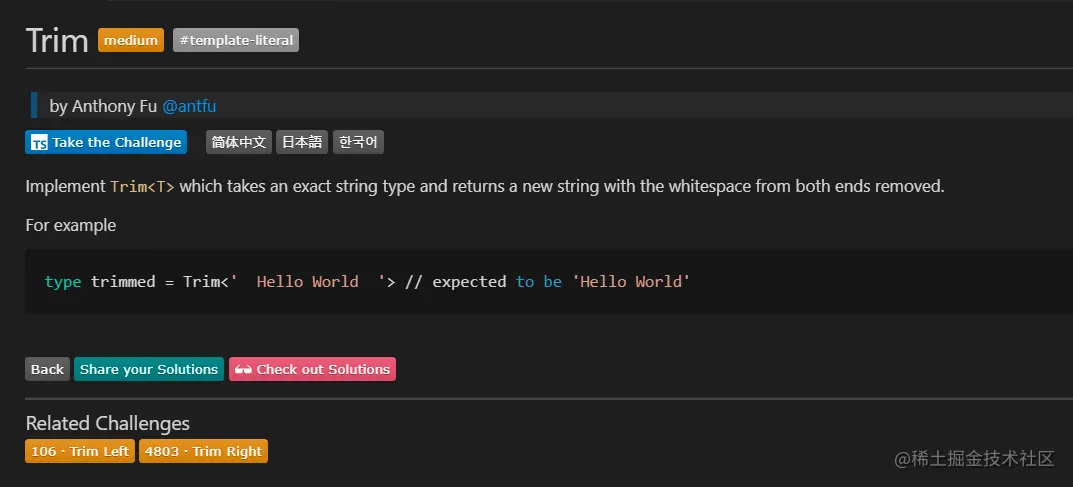Select the orange medium difficulty badge
The image size is (1073, 487).
pyautogui.click(x=131, y=40)
